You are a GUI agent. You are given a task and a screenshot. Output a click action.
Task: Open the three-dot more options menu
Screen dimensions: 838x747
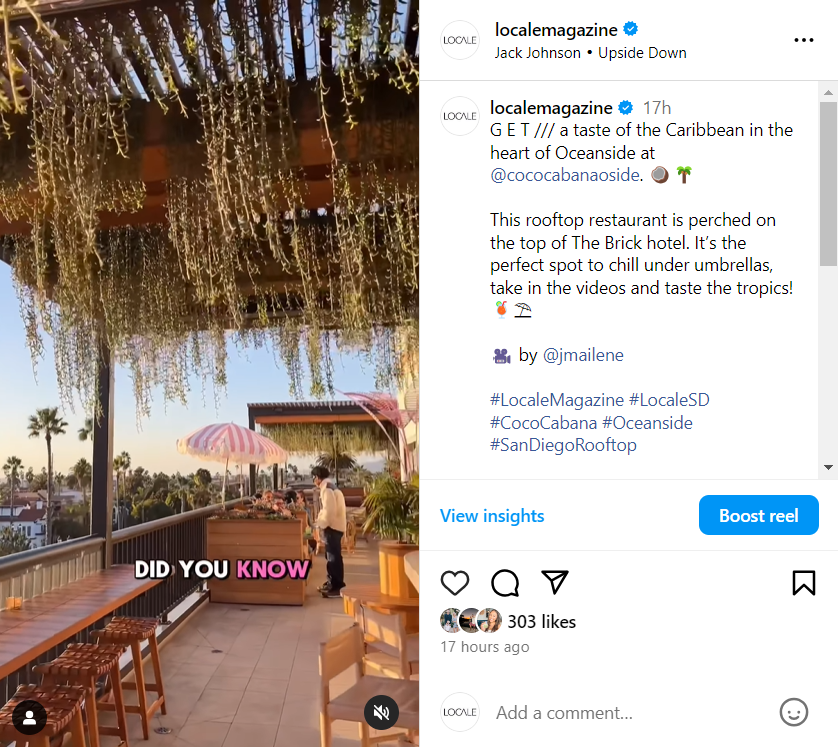click(804, 40)
